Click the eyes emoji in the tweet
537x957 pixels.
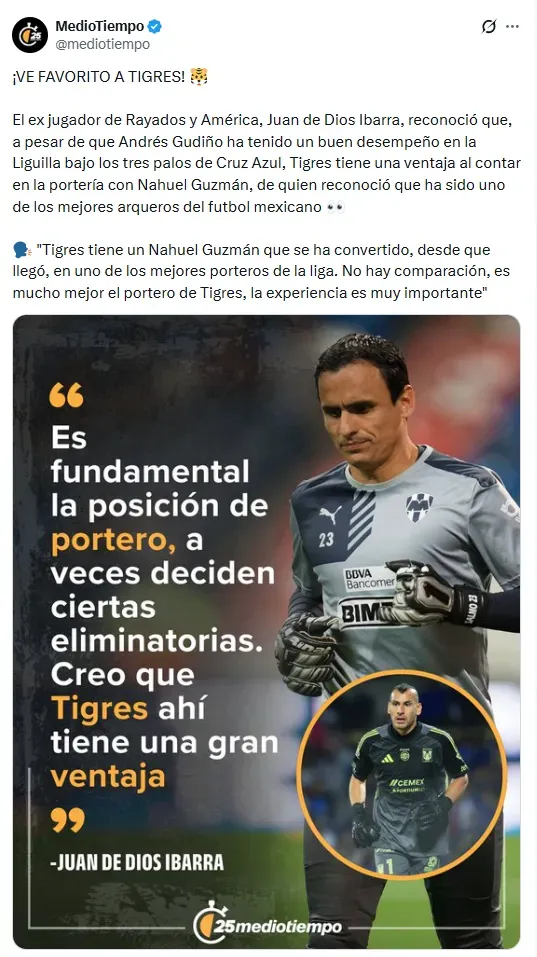point(335,207)
